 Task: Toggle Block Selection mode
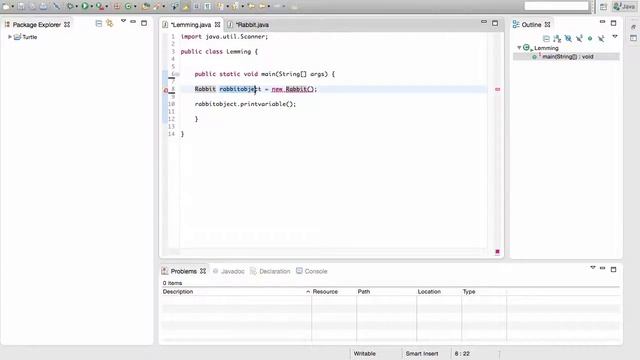click(x=196, y=6)
